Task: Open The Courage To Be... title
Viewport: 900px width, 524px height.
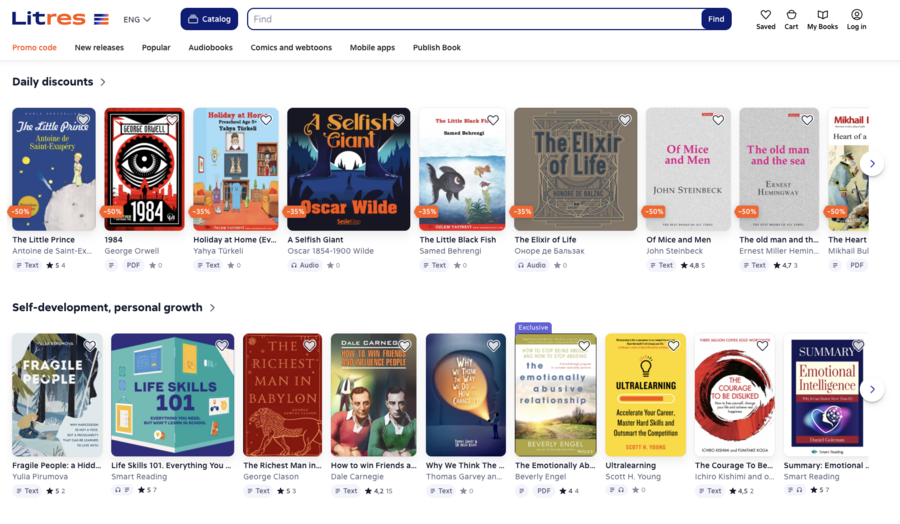Action: 734,465
